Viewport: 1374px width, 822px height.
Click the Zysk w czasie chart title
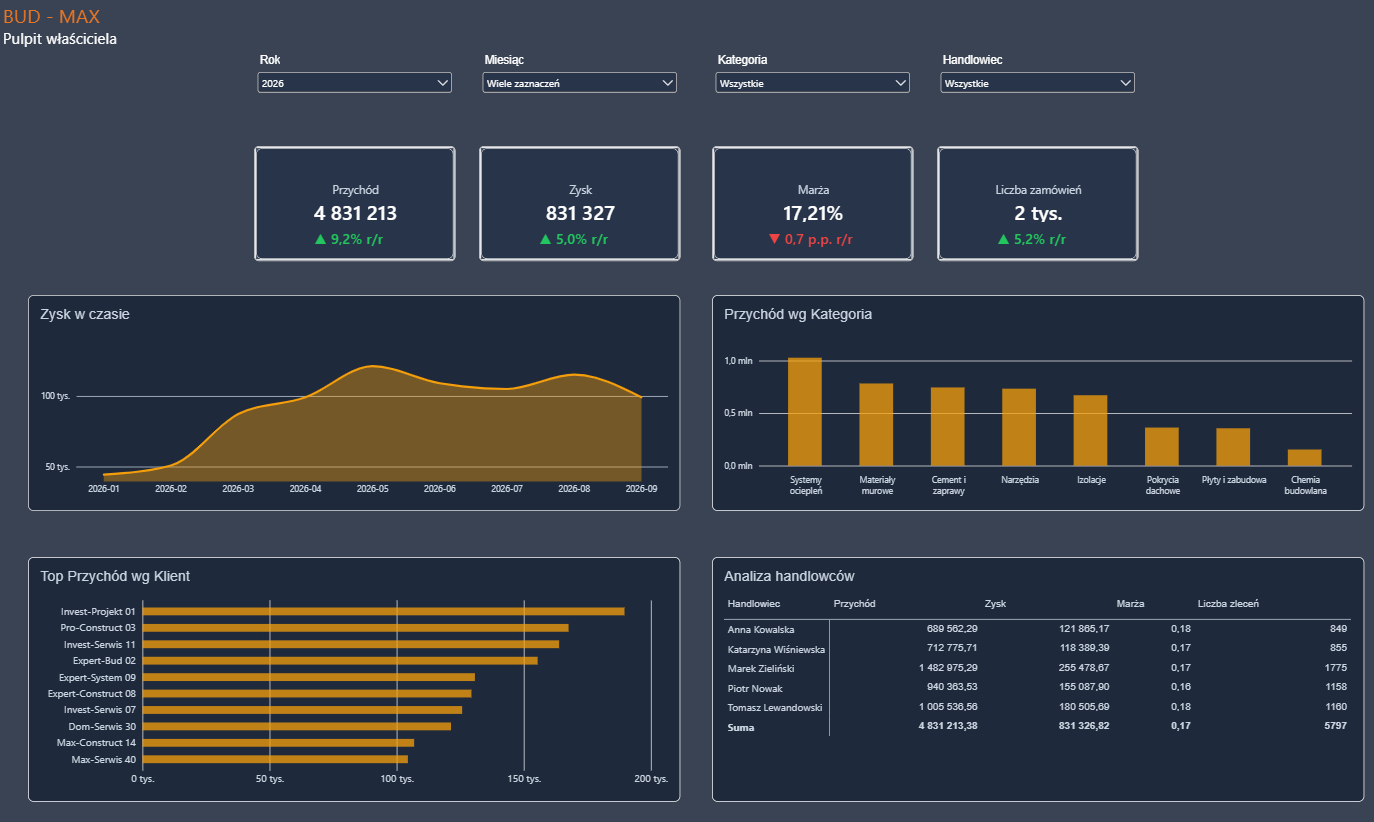pyautogui.click(x=85, y=314)
